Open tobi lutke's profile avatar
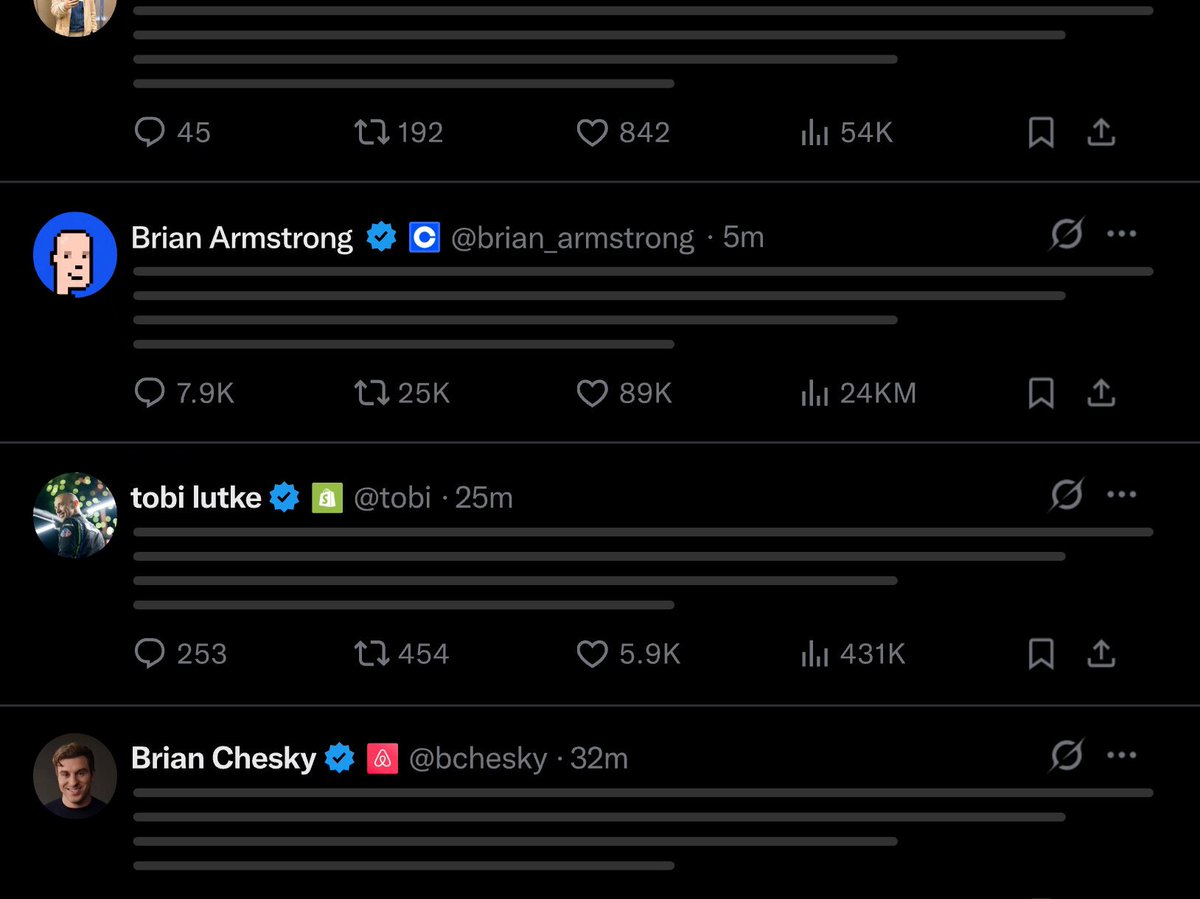 (x=75, y=515)
